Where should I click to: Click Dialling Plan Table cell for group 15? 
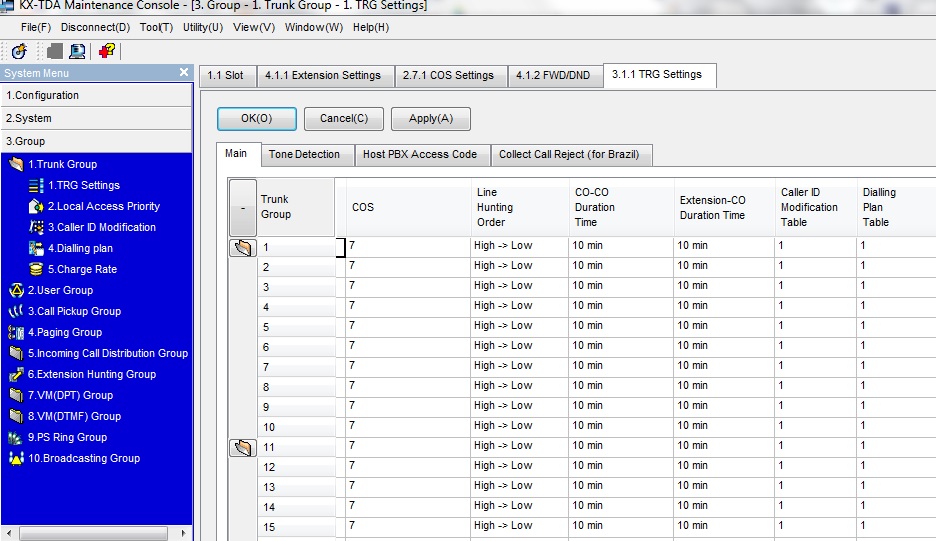(x=896, y=526)
